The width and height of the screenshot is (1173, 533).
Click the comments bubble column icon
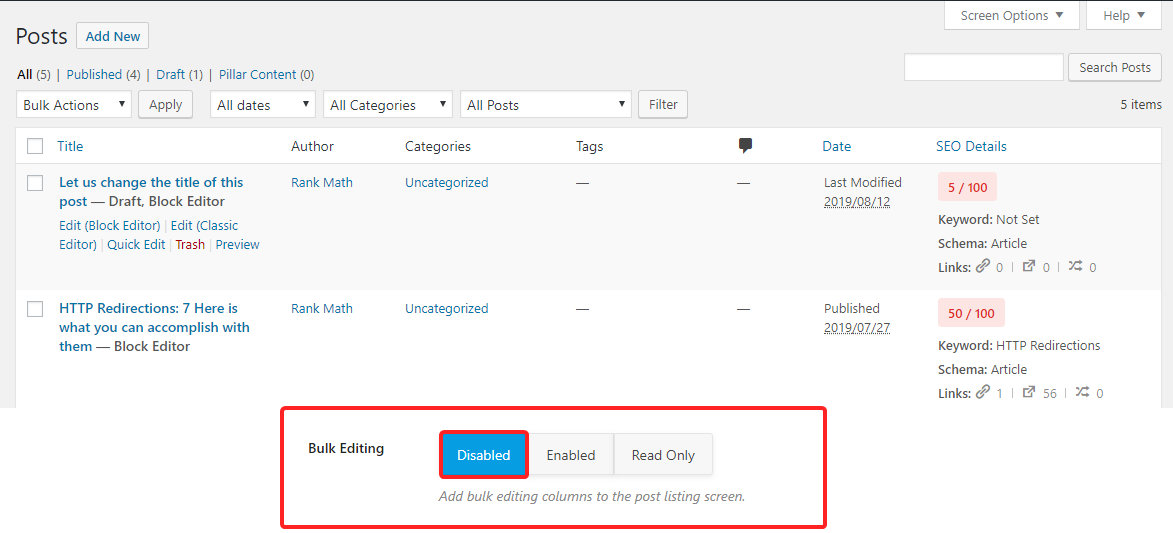pyautogui.click(x=745, y=146)
